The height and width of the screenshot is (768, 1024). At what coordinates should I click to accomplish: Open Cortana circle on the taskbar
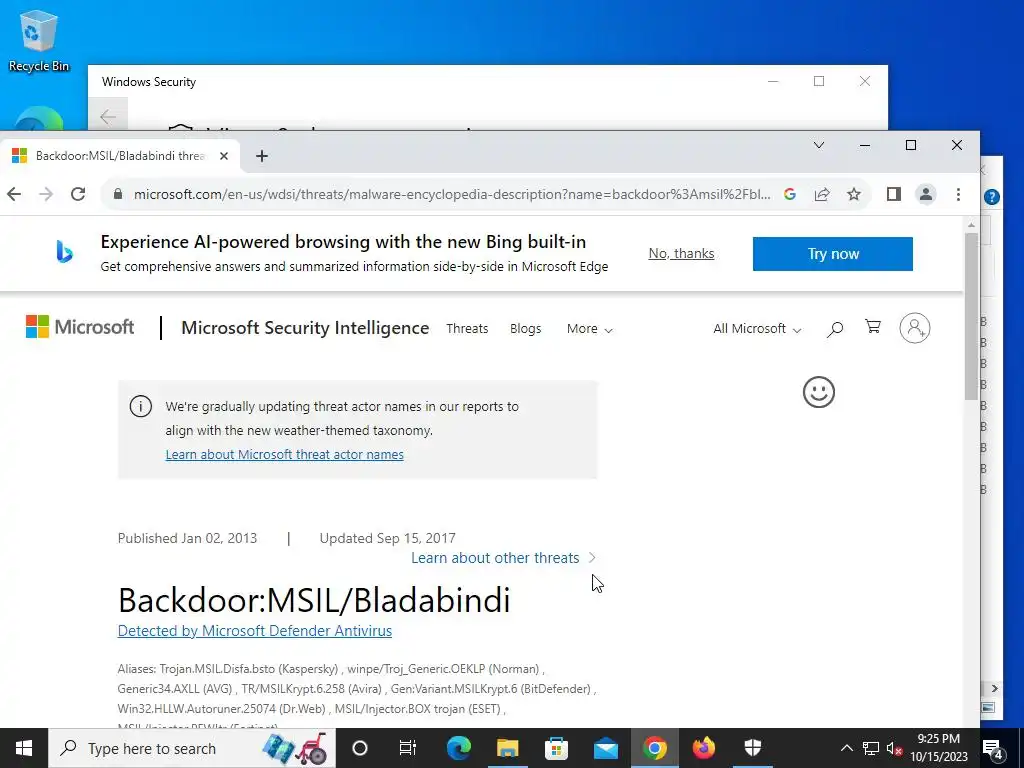pyautogui.click(x=360, y=748)
